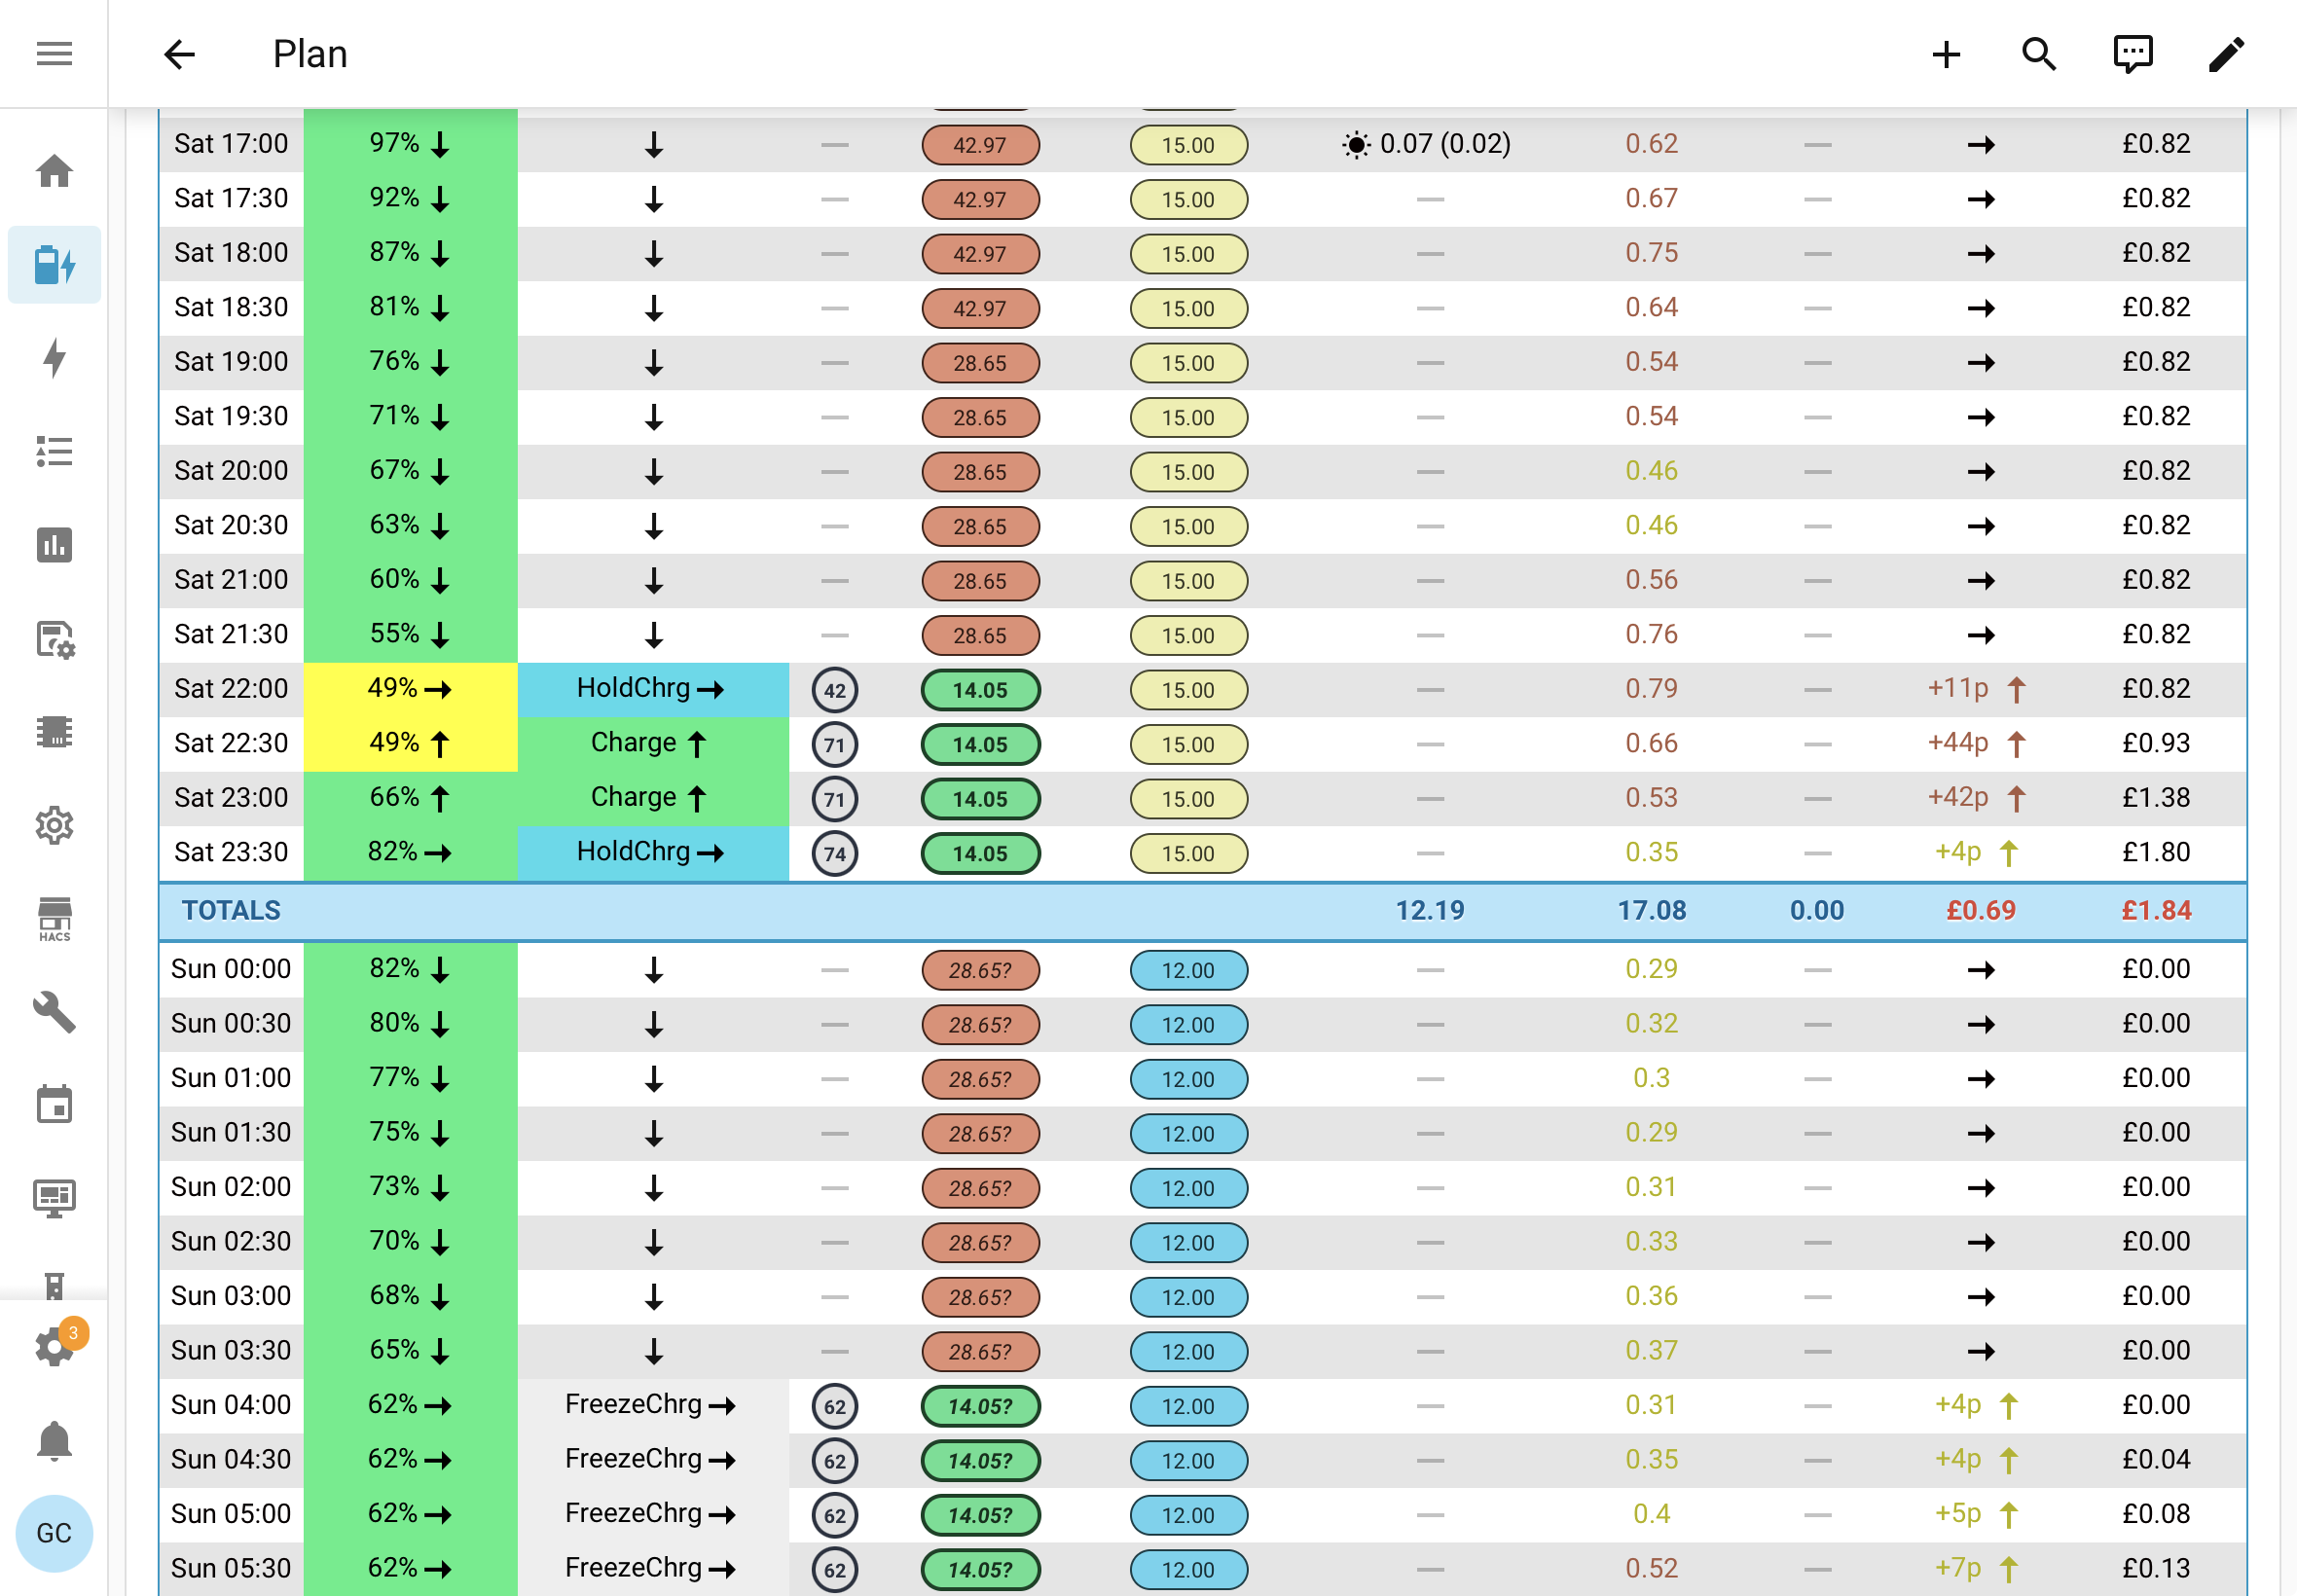This screenshot has height=1596, width=2297.
Task: Click the +11p cost change at Sat 22:00
Action: [x=1977, y=689]
